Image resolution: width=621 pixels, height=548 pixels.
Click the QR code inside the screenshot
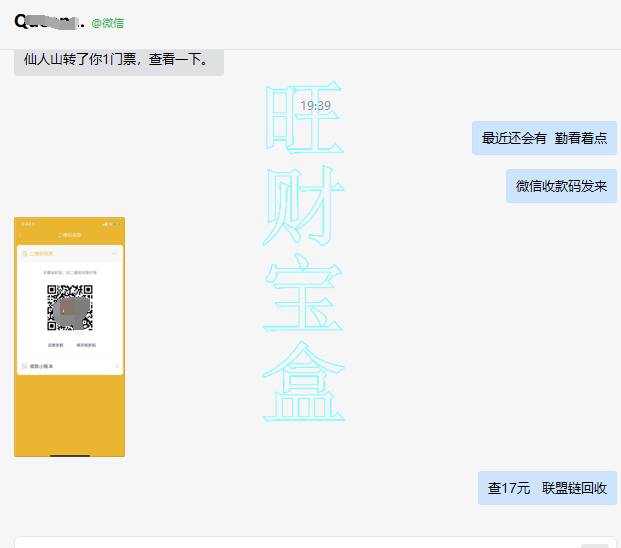[x=70, y=308]
